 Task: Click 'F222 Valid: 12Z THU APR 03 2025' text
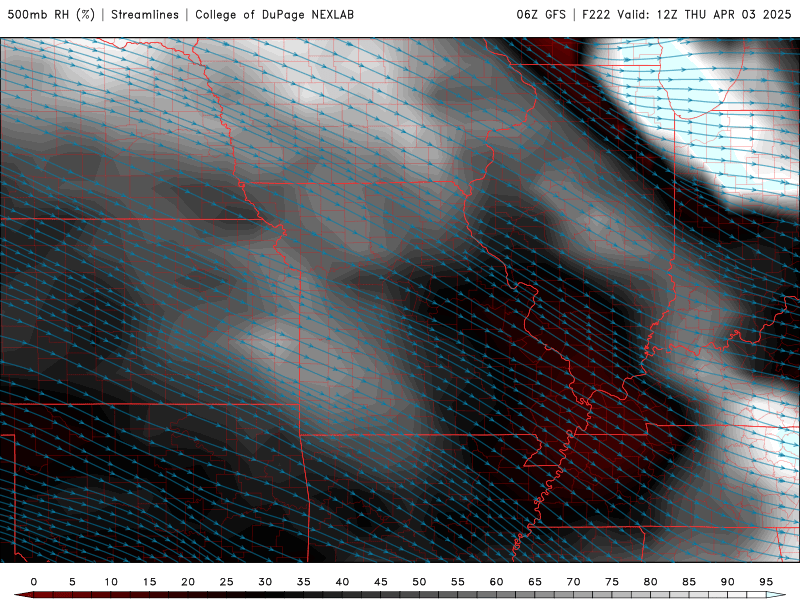coord(687,15)
